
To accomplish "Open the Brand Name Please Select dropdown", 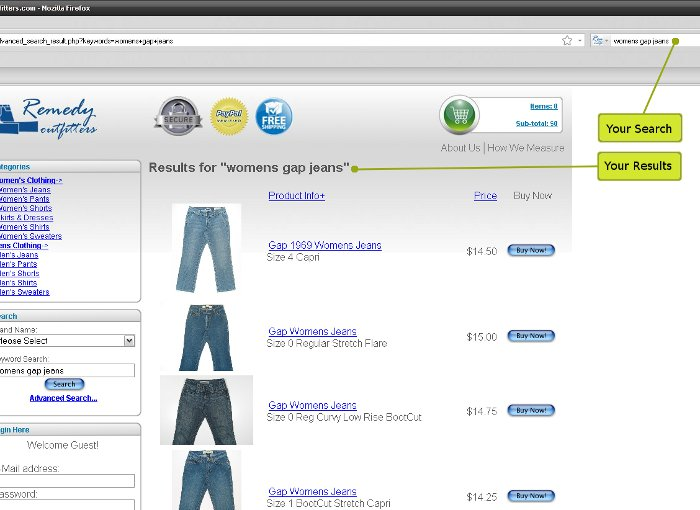I will (x=67, y=341).
